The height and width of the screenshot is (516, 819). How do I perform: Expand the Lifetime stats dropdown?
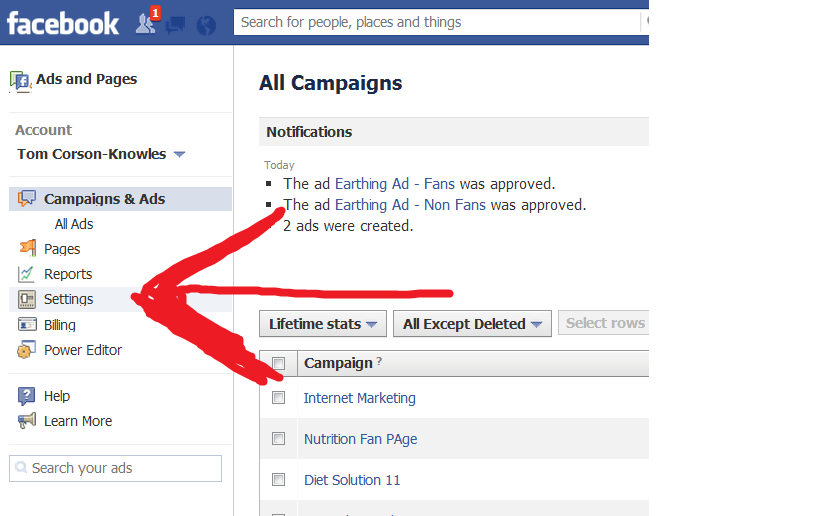[323, 324]
